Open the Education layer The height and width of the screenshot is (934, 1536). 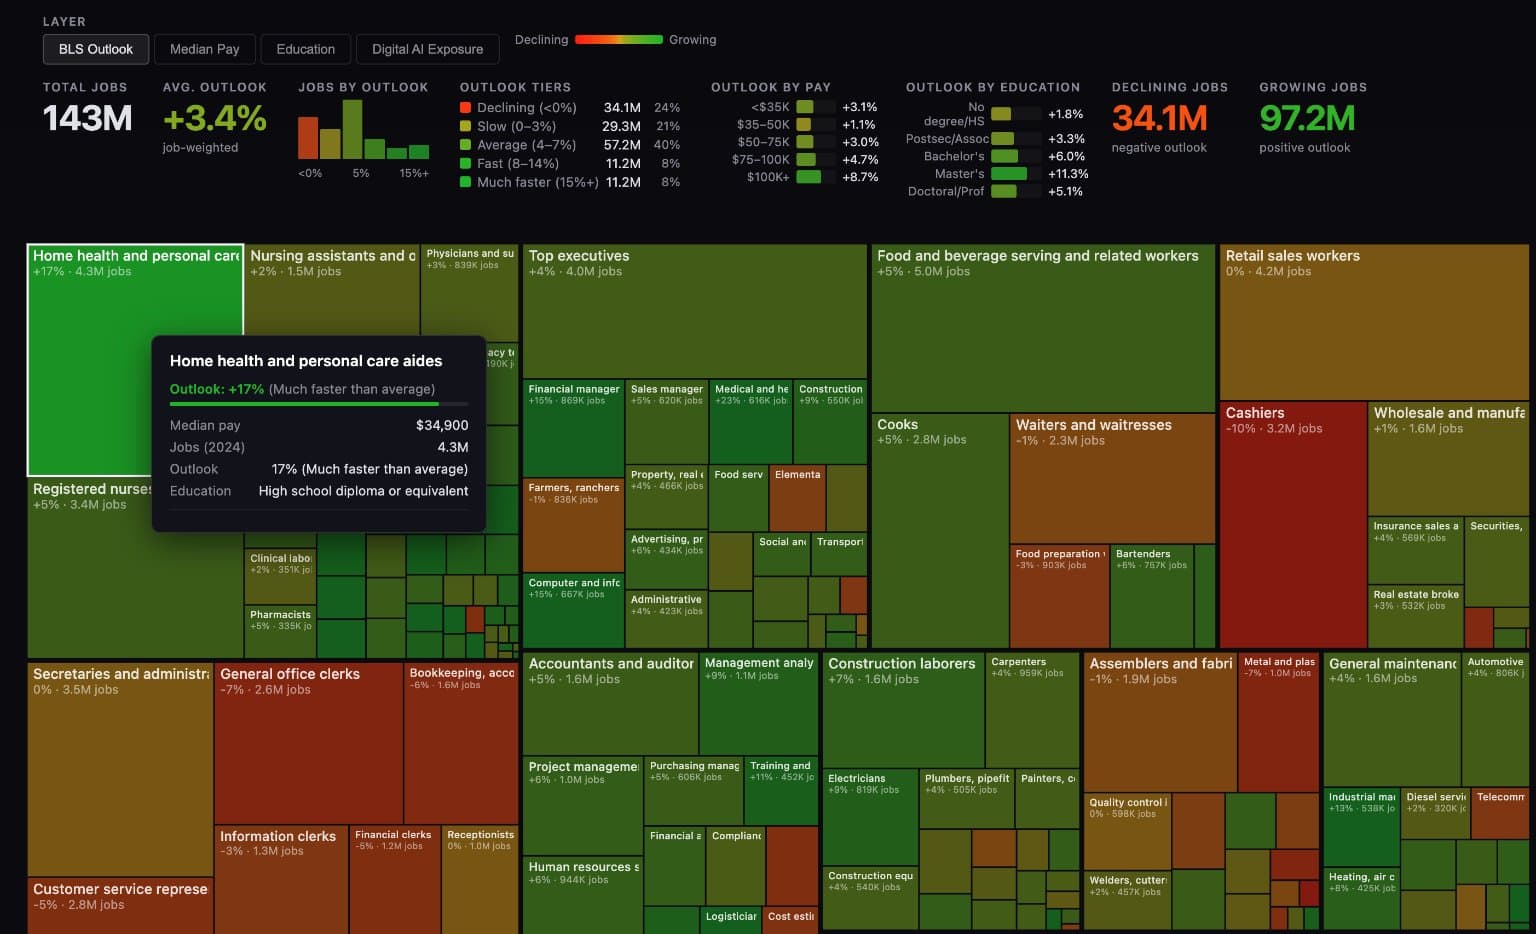[x=305, y=48]
